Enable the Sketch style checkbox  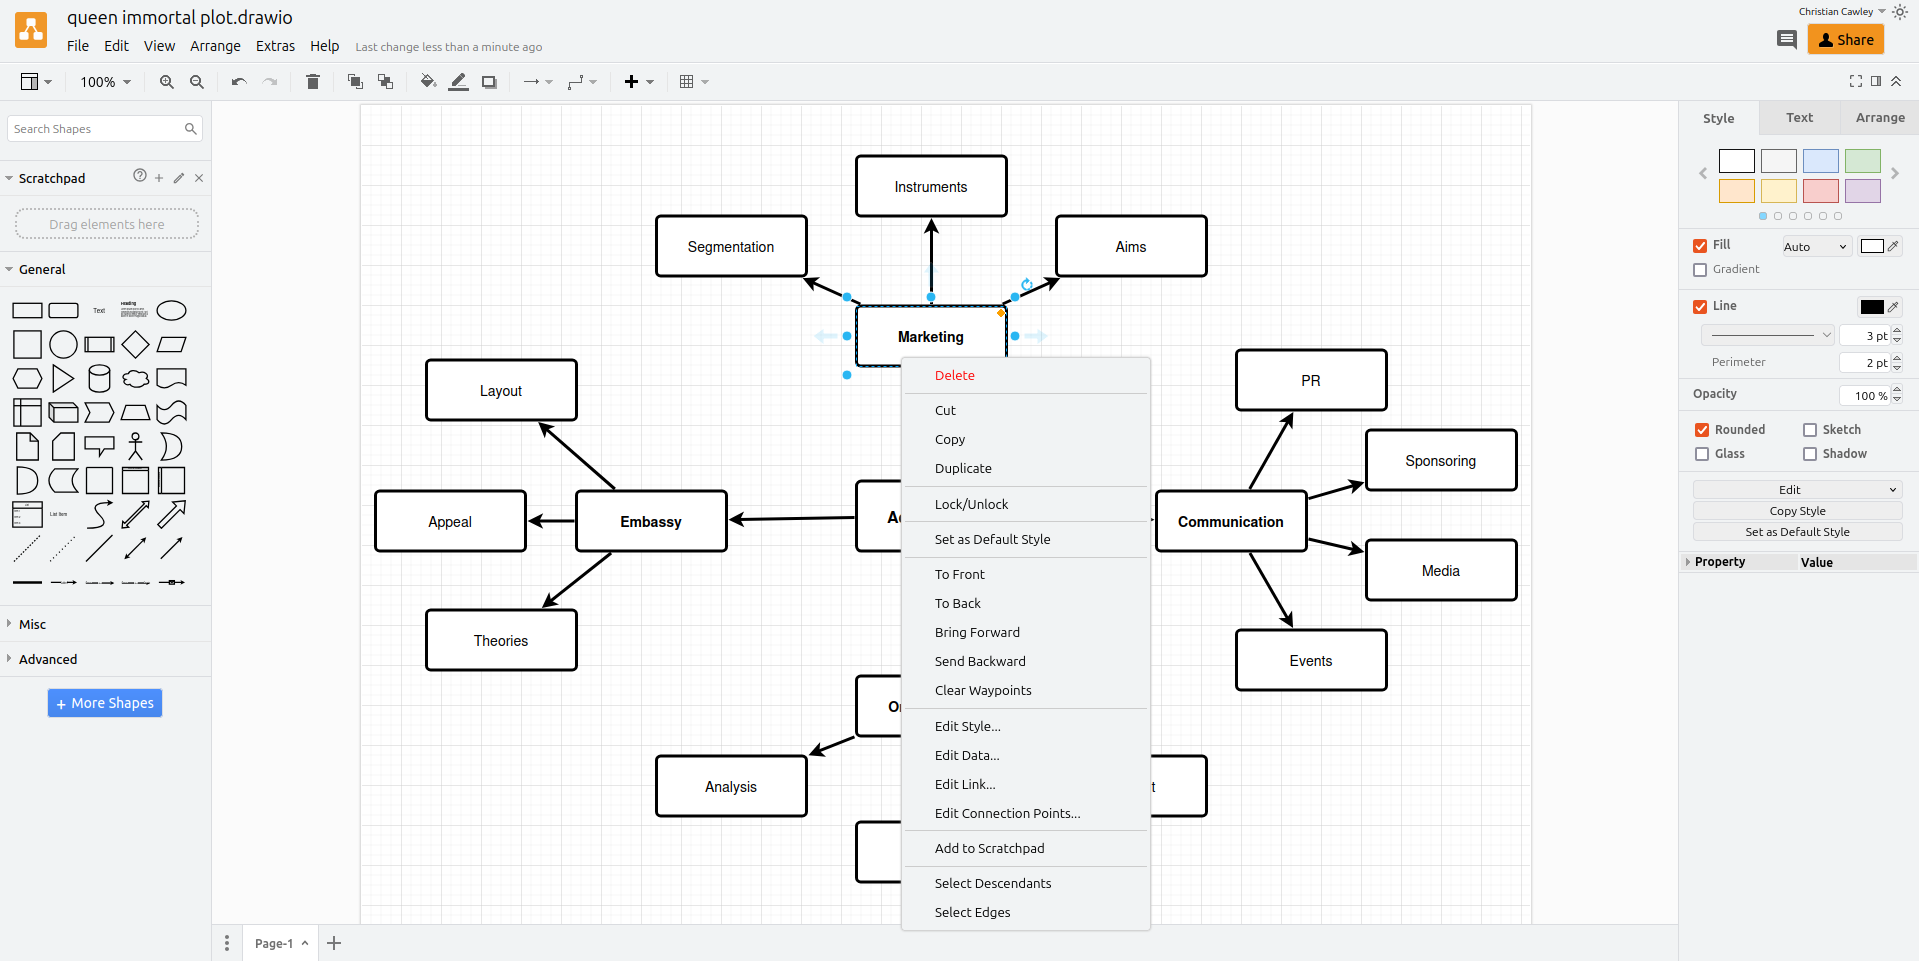coord(1809,429)
